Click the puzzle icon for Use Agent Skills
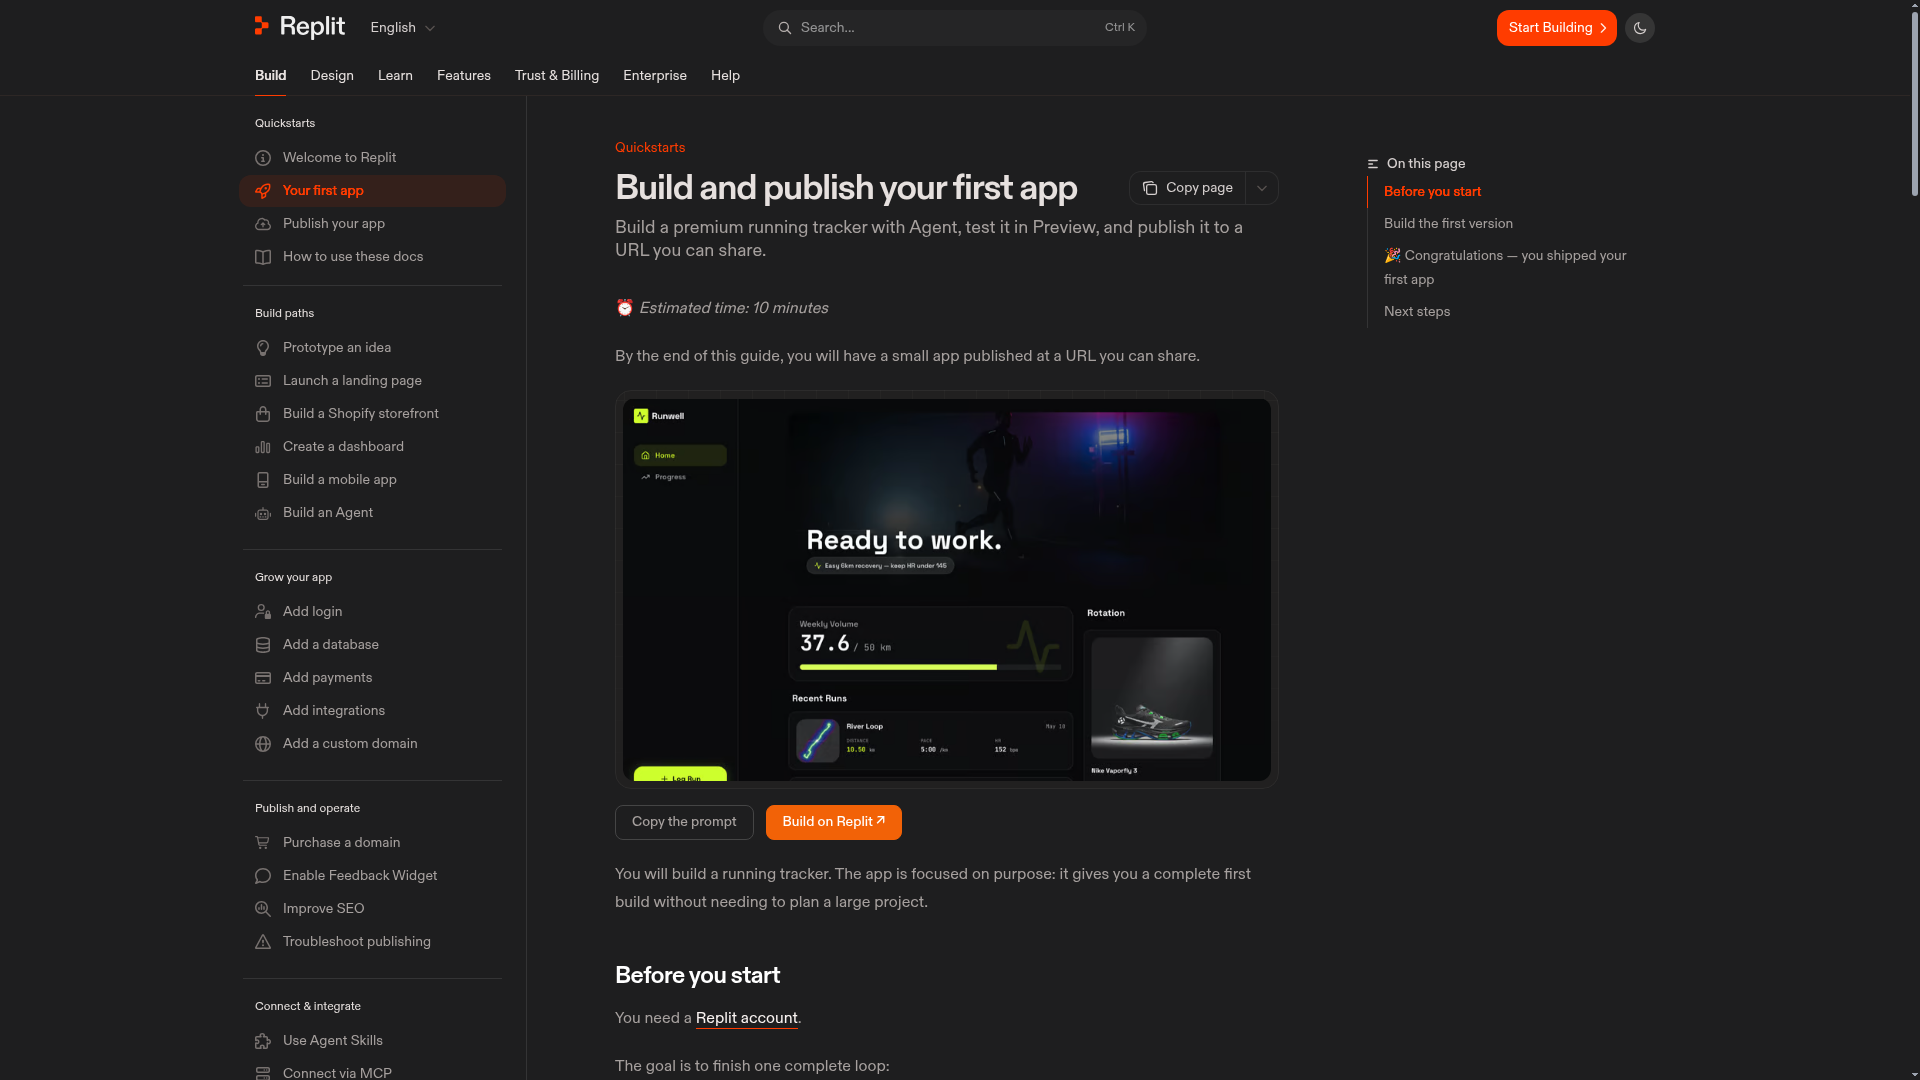The height and width of the screenshot is (1080, 1920). [263, 1041]
